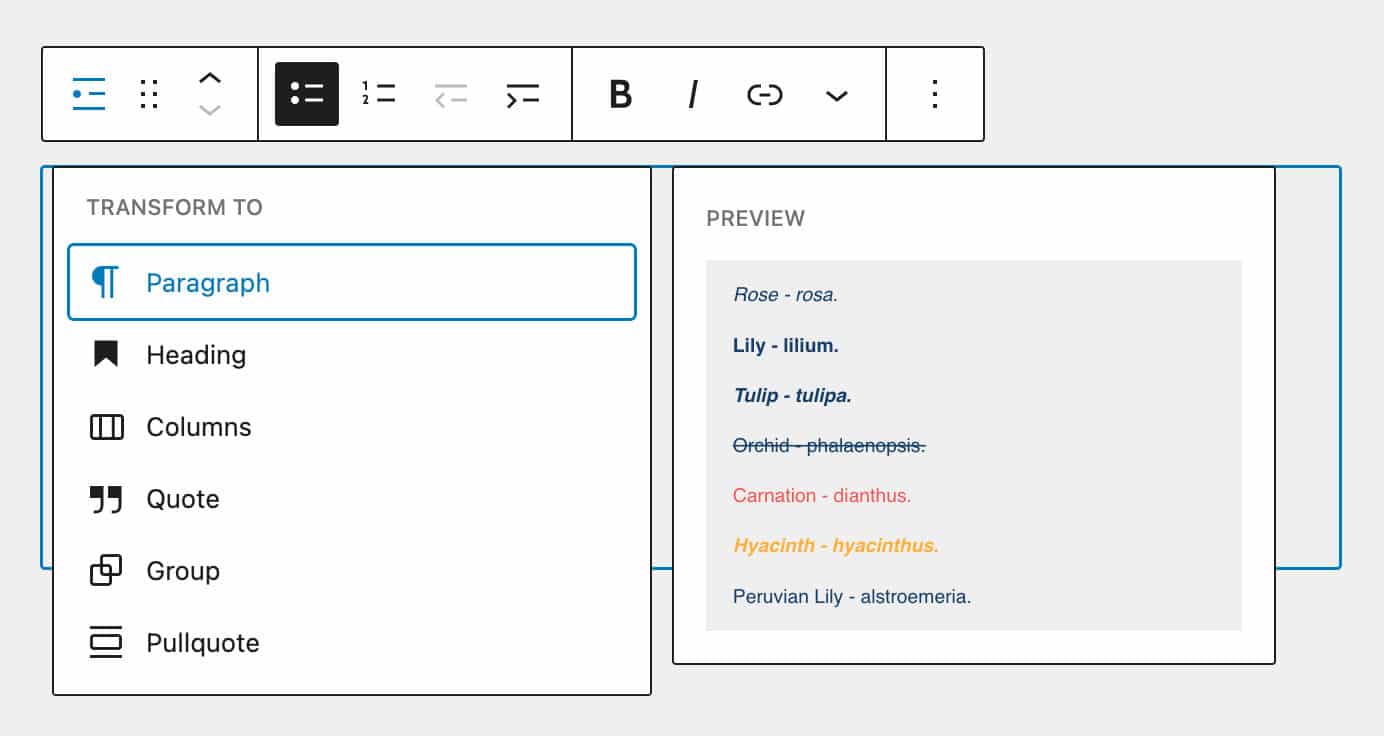Apply italic formatting
This screenshot has height=736, width=1384.
[692, 94]
